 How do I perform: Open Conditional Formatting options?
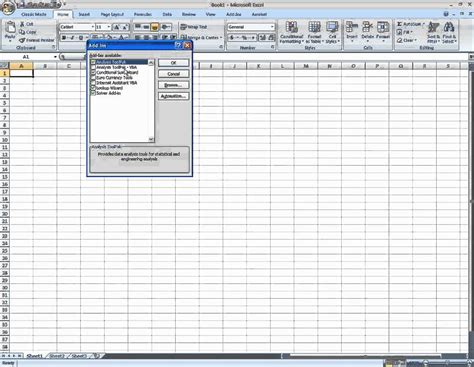[291, 32]
